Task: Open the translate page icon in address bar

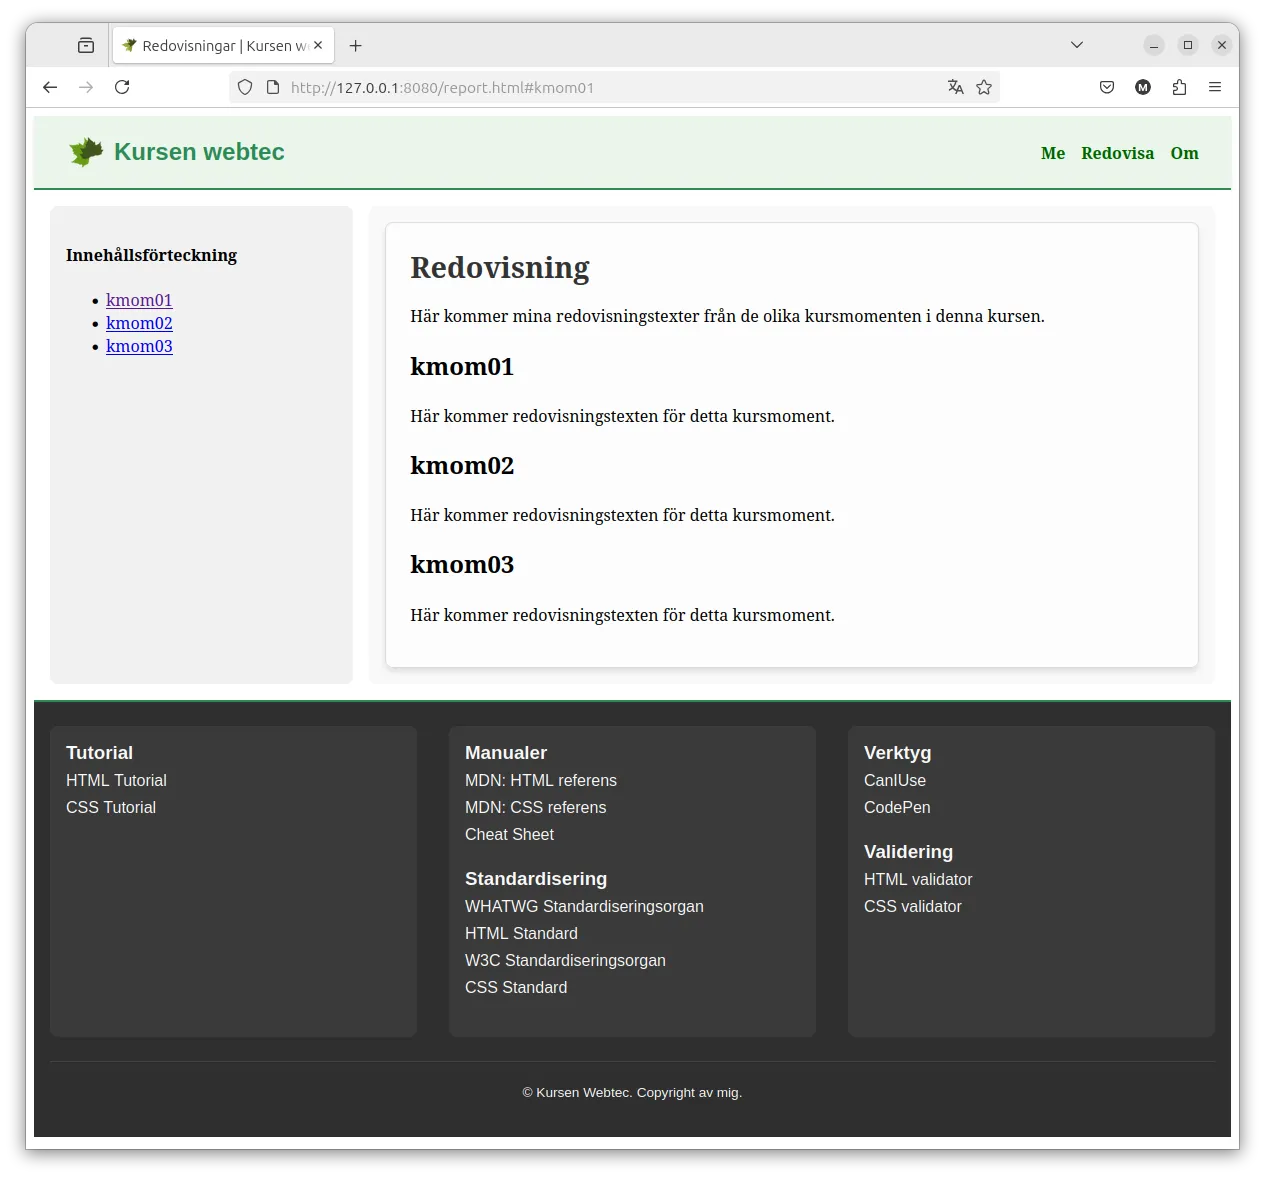Action: click(x=955, y=87)
